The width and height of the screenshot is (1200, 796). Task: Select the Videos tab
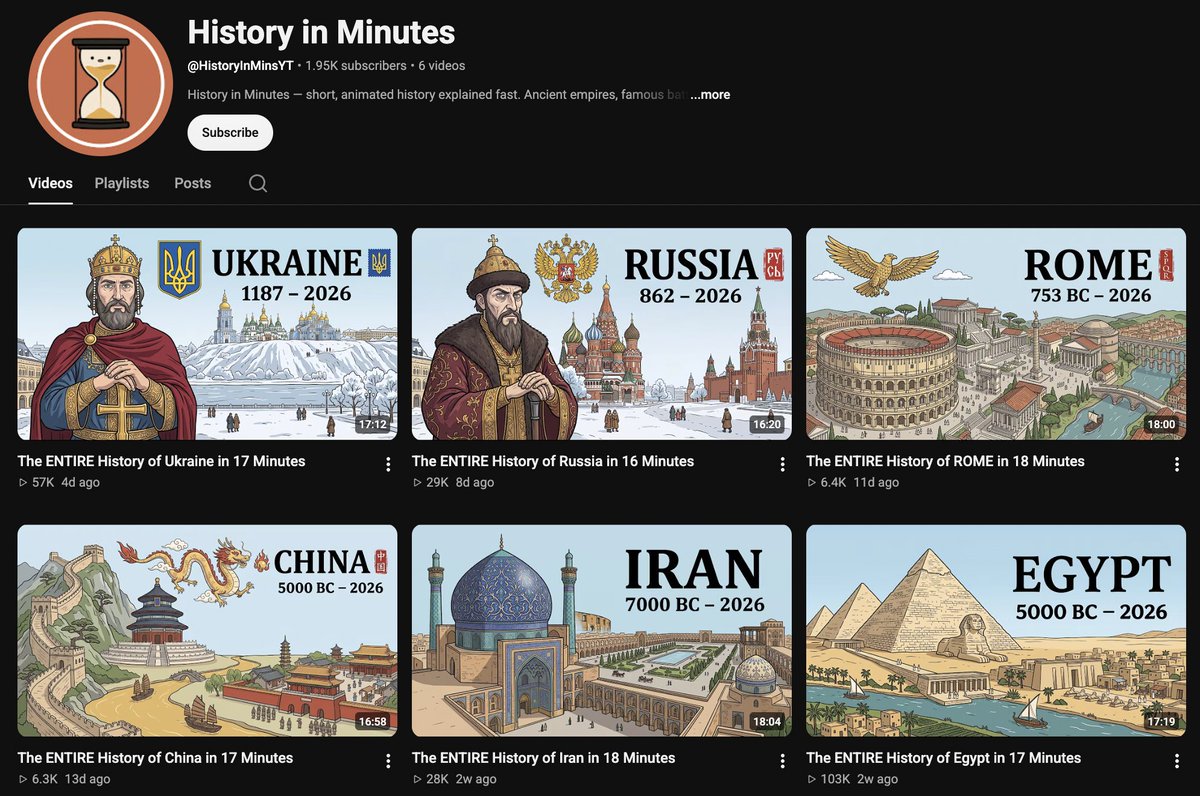[x=50, y=183]
